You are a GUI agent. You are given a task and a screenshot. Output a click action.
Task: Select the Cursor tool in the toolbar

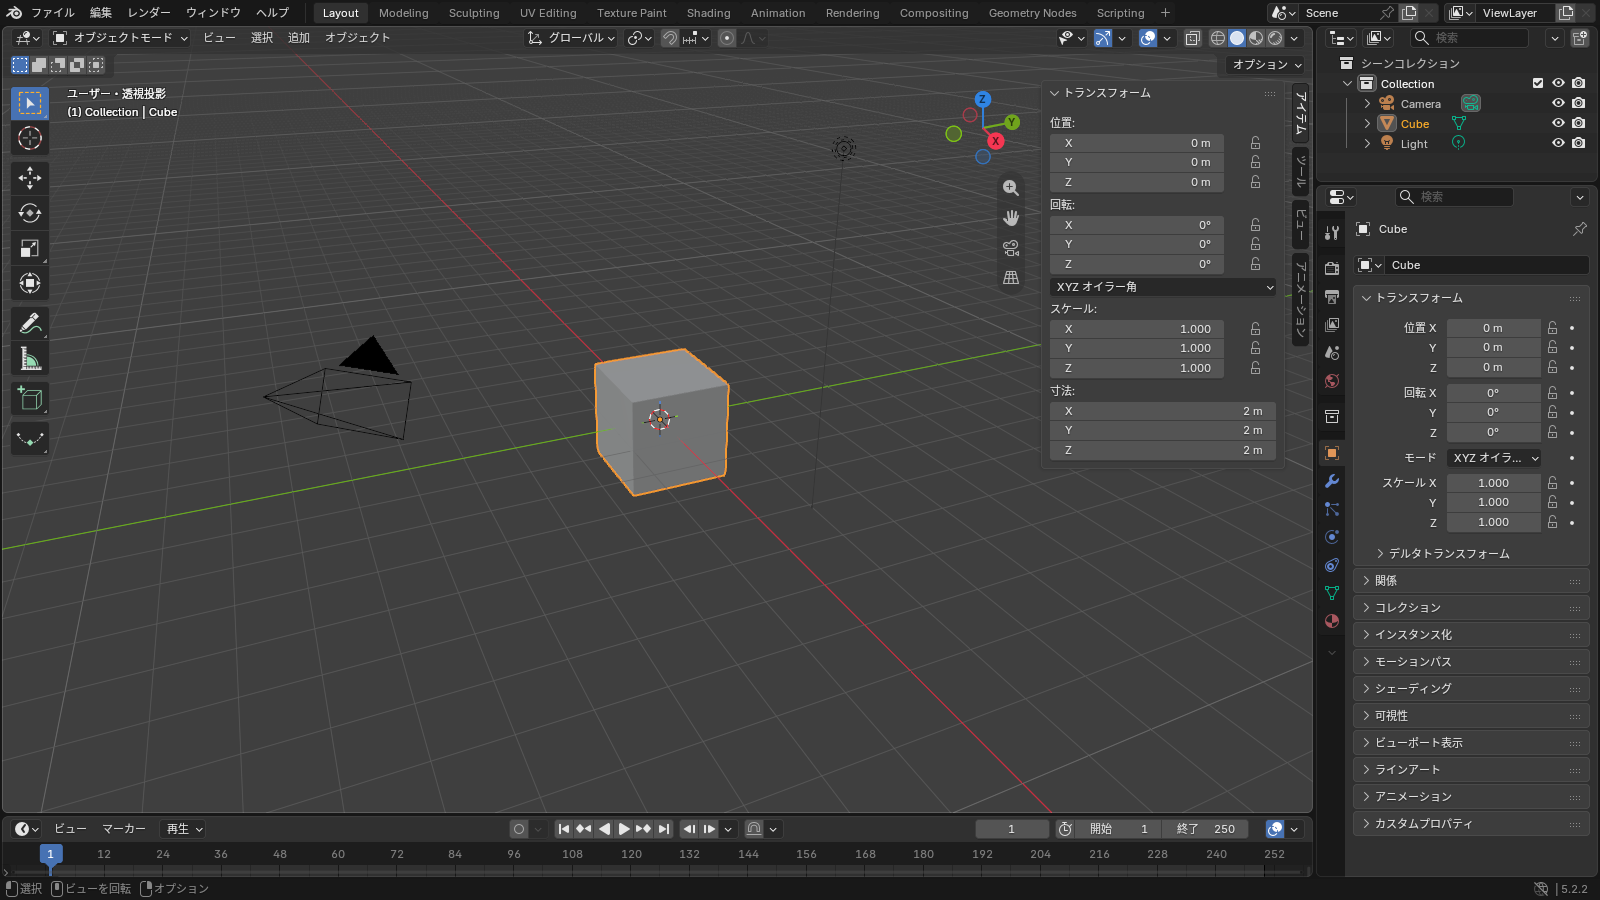coord(30,138)
